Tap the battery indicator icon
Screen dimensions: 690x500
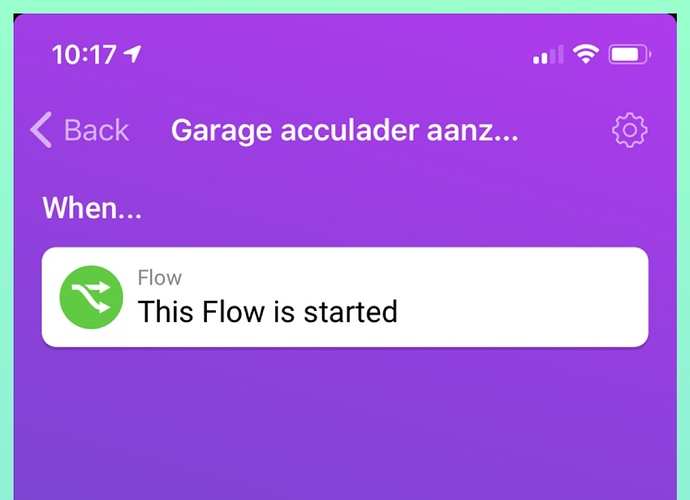pyautogui.click(x=630, y=55)
